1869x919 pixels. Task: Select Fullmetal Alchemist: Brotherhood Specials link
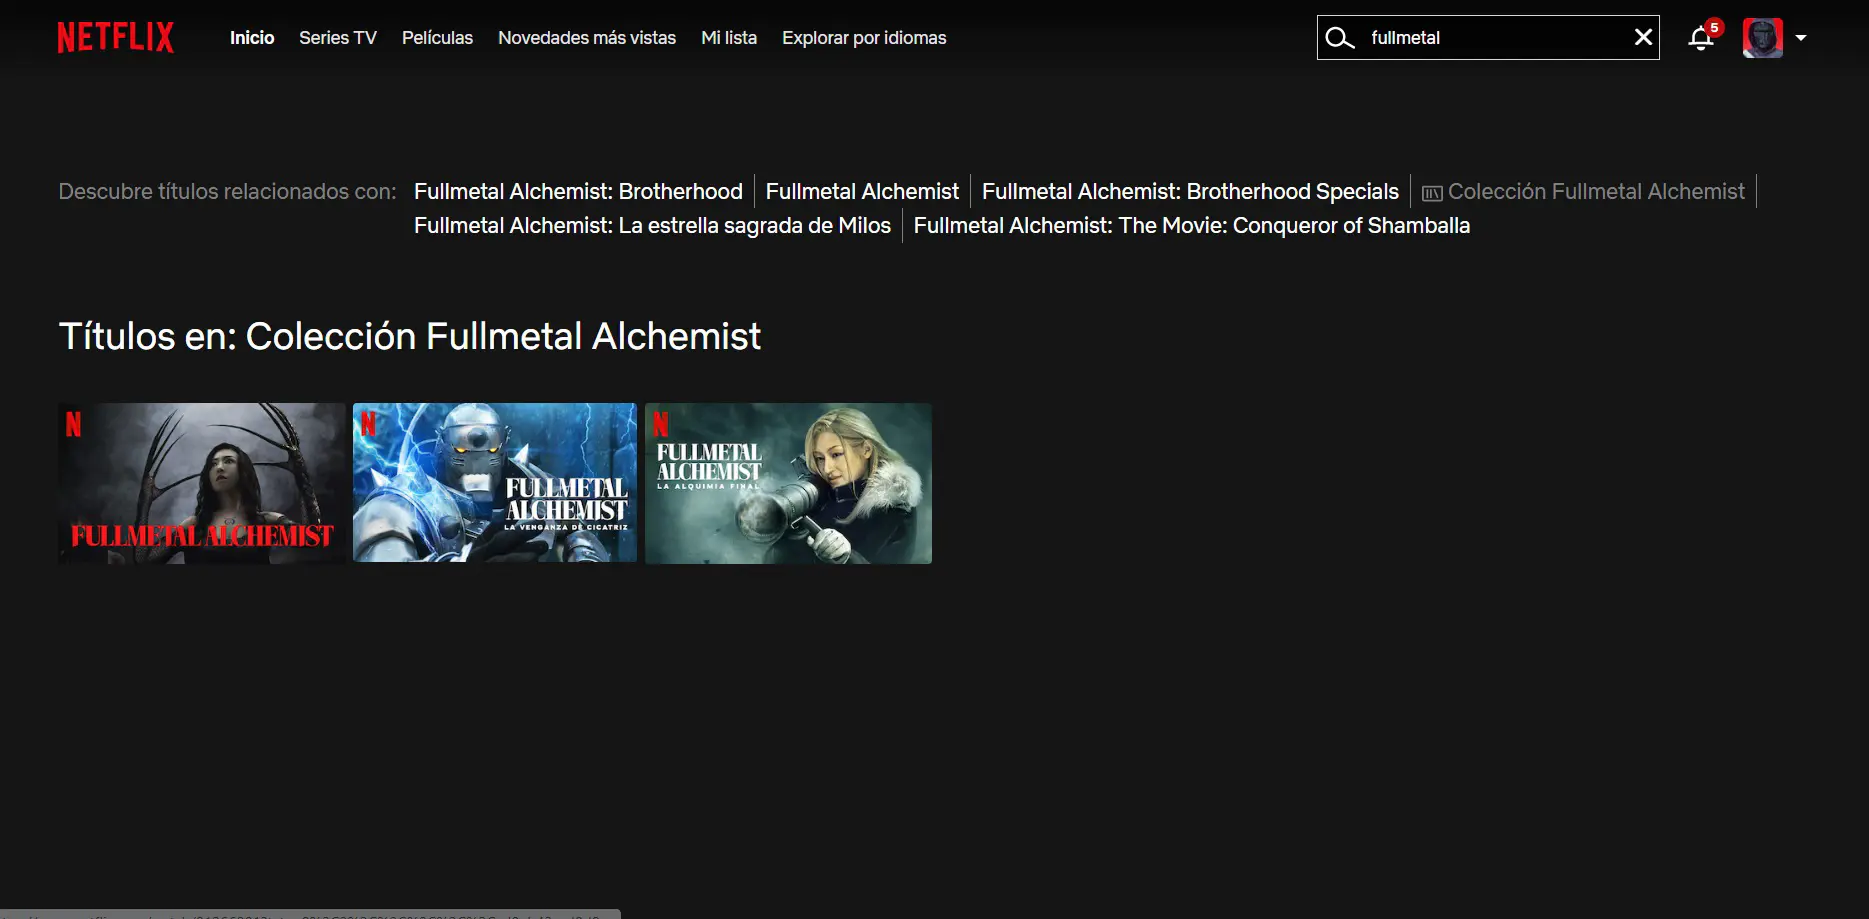click(1190, 191)
